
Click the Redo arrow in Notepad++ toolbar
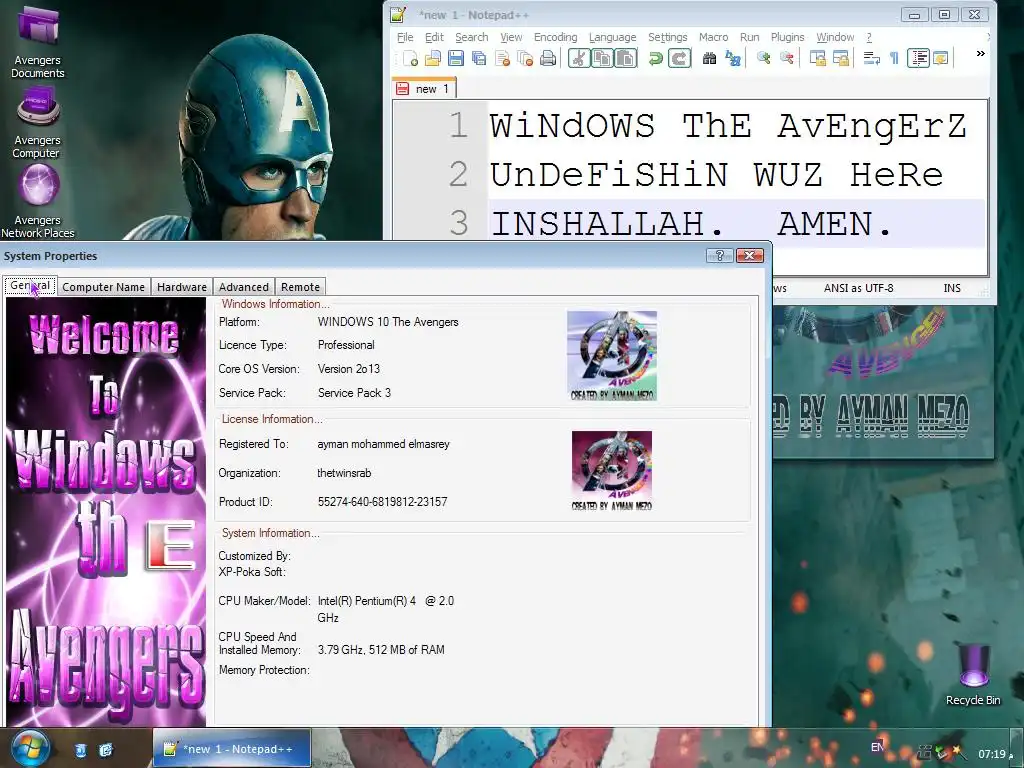679,59
